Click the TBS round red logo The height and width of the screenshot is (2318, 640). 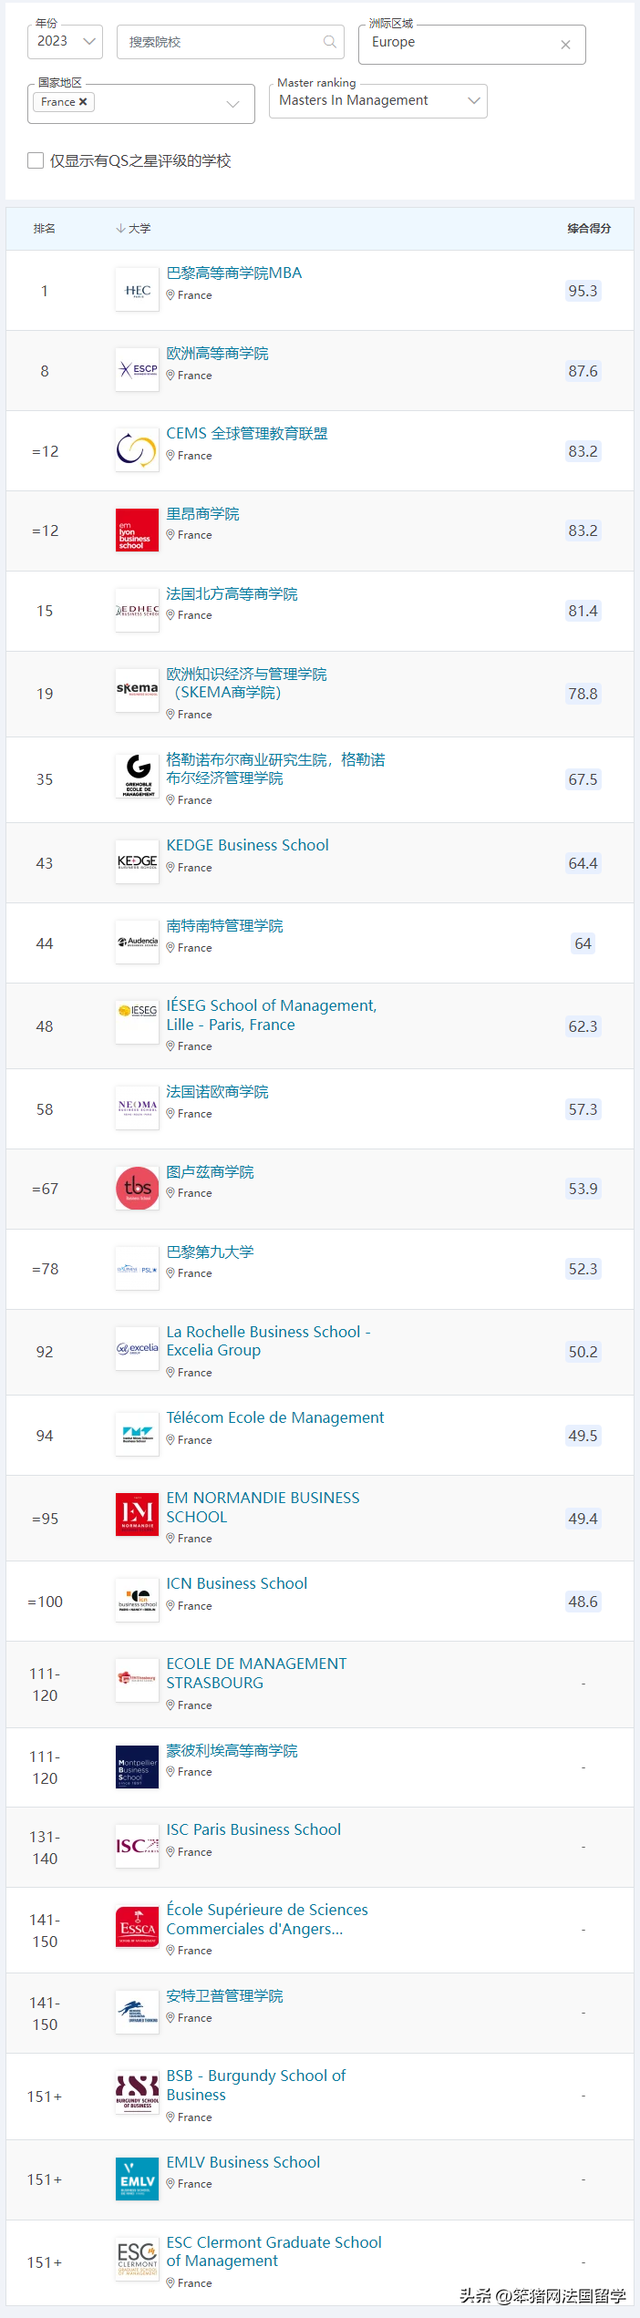pyautogui.click(x=137, y=1189)
